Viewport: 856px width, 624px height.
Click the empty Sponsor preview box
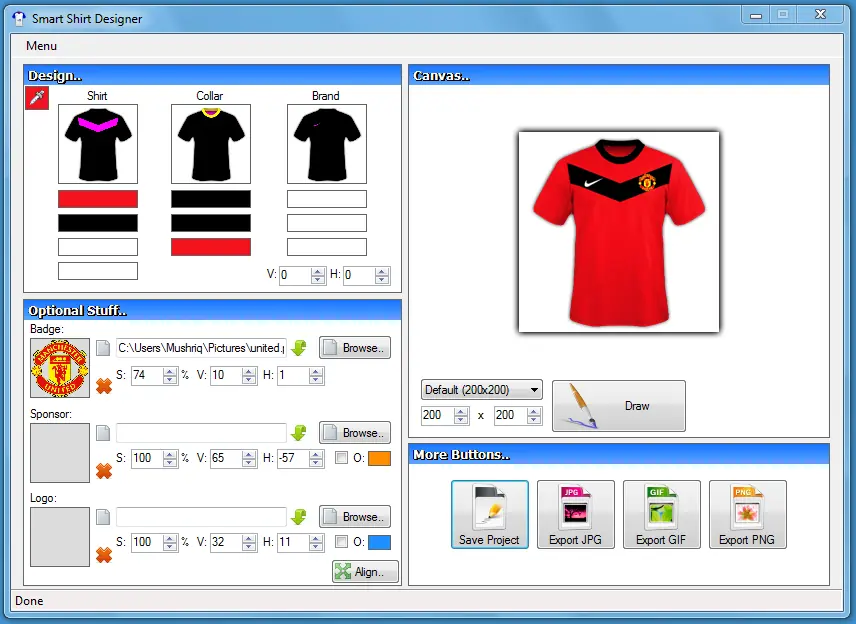pos(60,453)
